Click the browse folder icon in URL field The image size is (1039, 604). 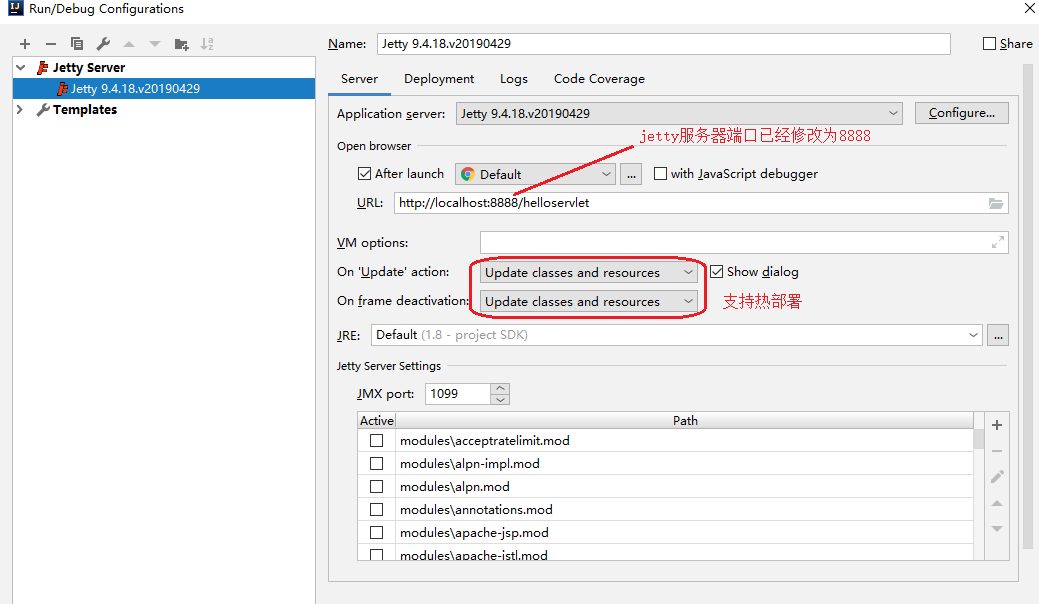coord(995,203)
